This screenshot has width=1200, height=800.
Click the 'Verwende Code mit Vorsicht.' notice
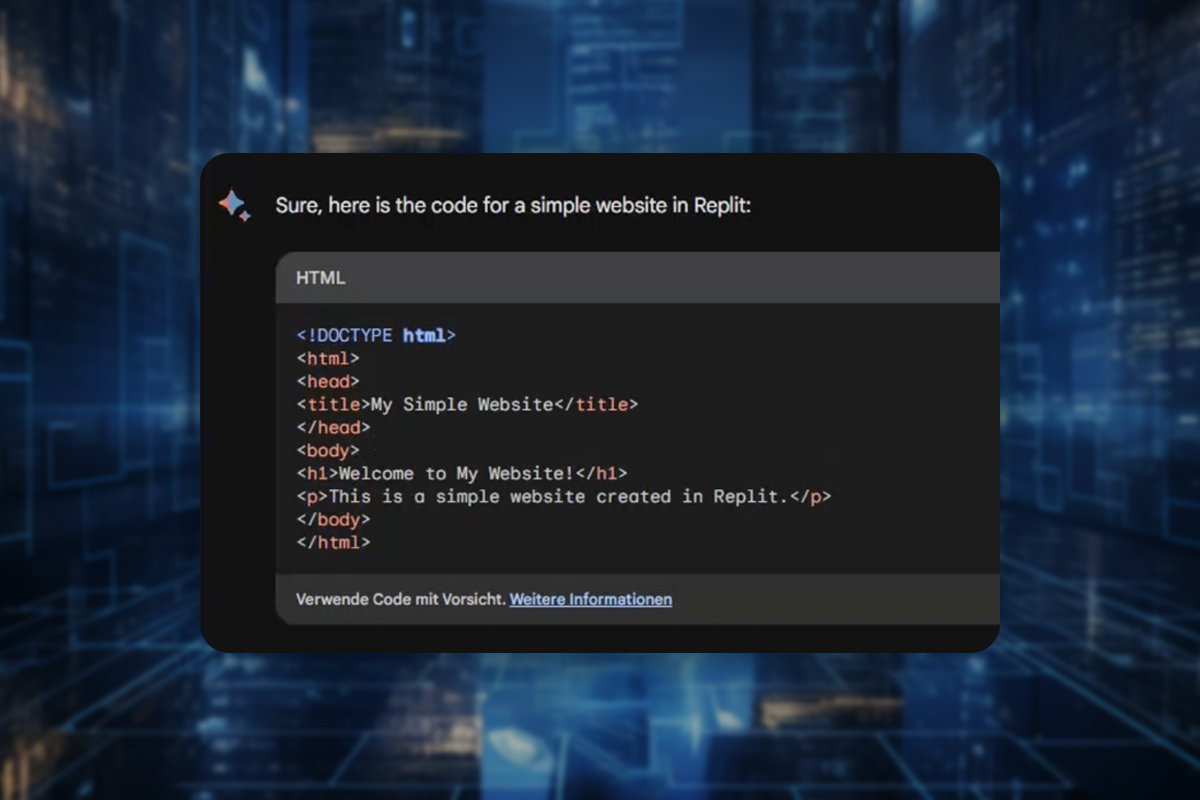click(401, 599)
